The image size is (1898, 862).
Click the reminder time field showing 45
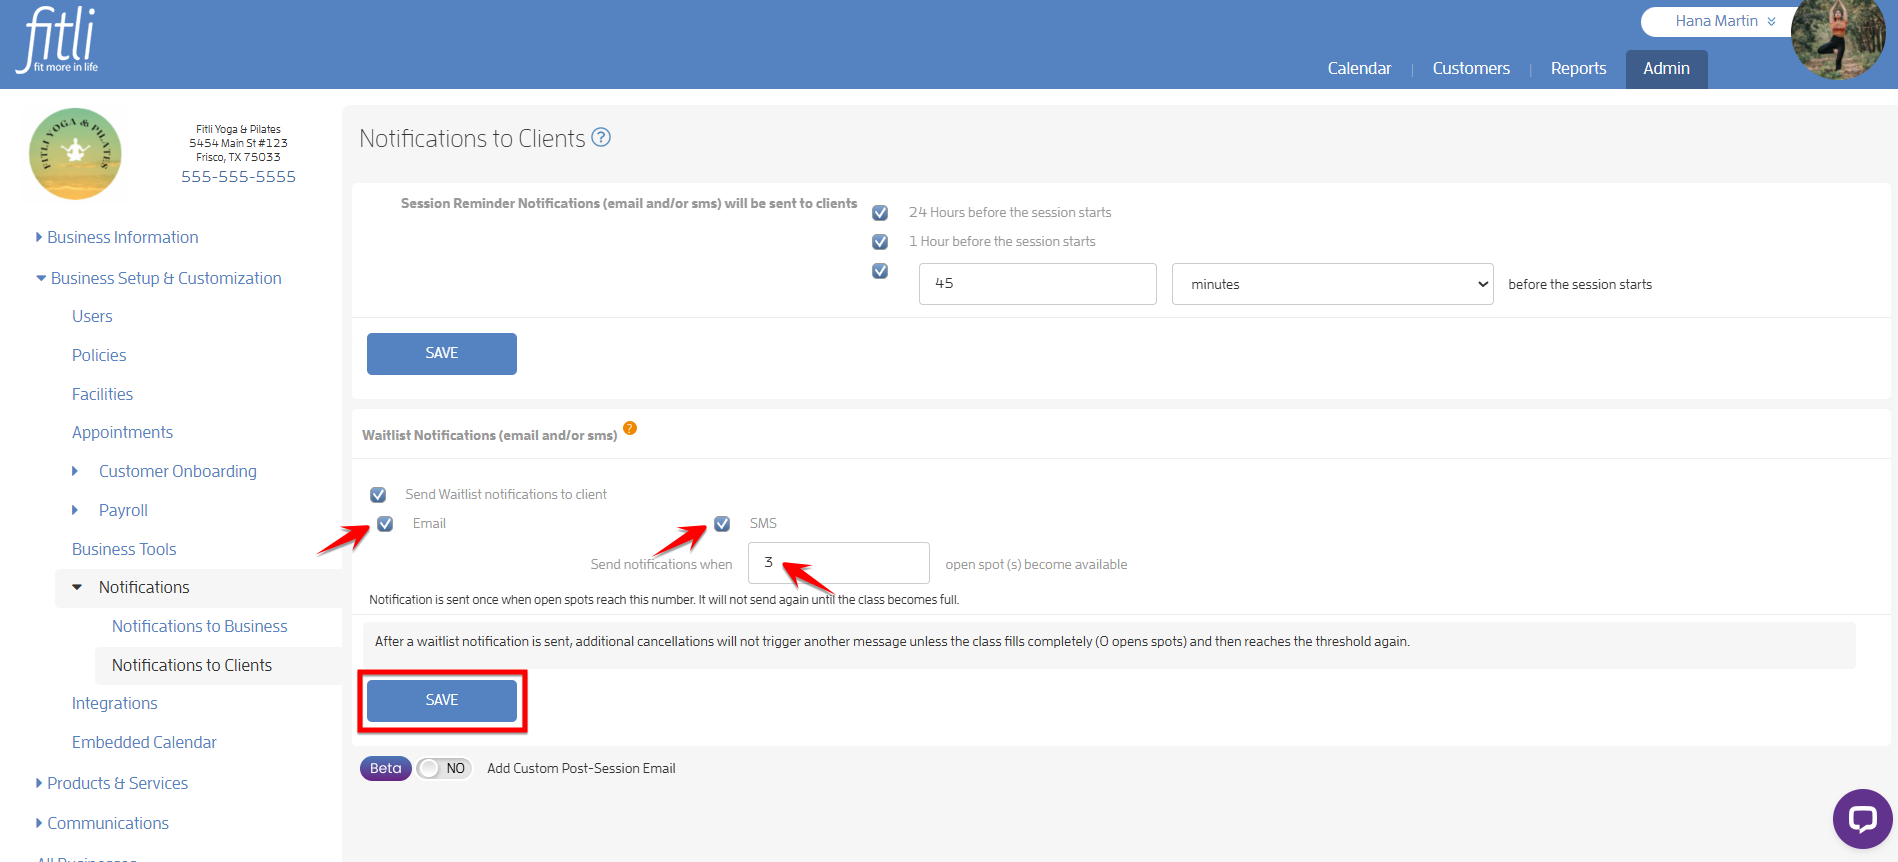1038,284
